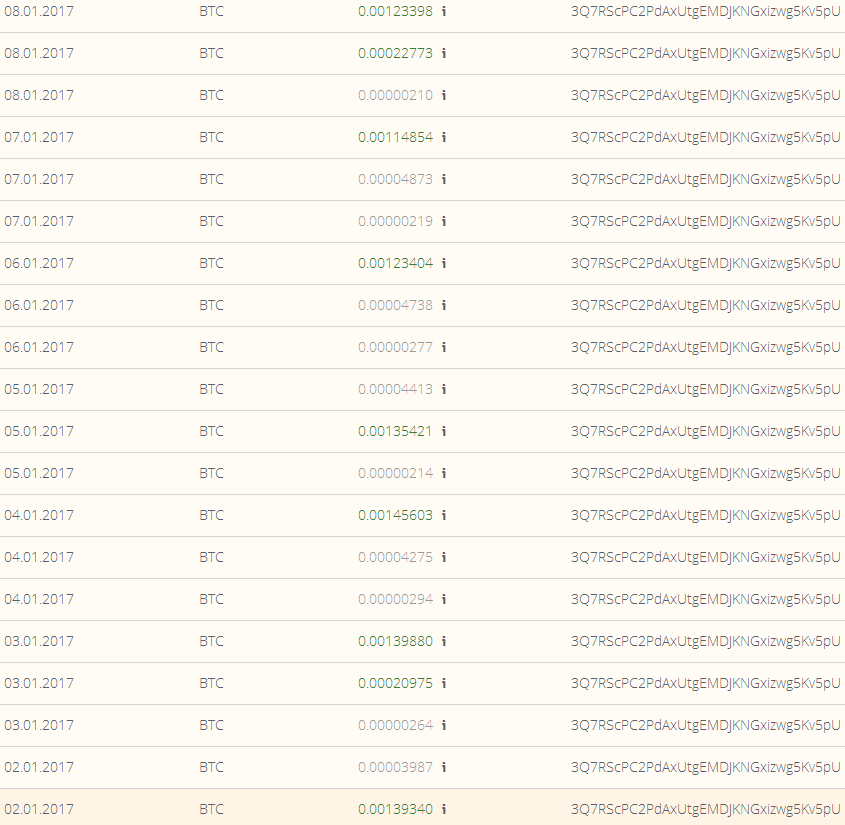Viewport: 845px width, 825px height.
Task: Click the amount 0.00000277
Action: click(x=396, y=348)
